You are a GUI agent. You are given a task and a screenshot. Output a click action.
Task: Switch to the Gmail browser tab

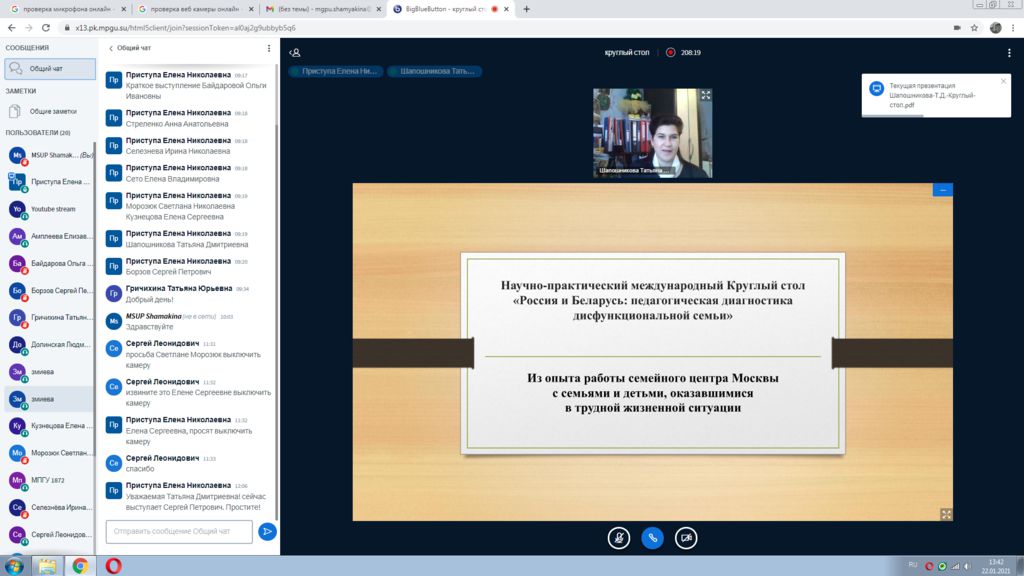(320, 9)
